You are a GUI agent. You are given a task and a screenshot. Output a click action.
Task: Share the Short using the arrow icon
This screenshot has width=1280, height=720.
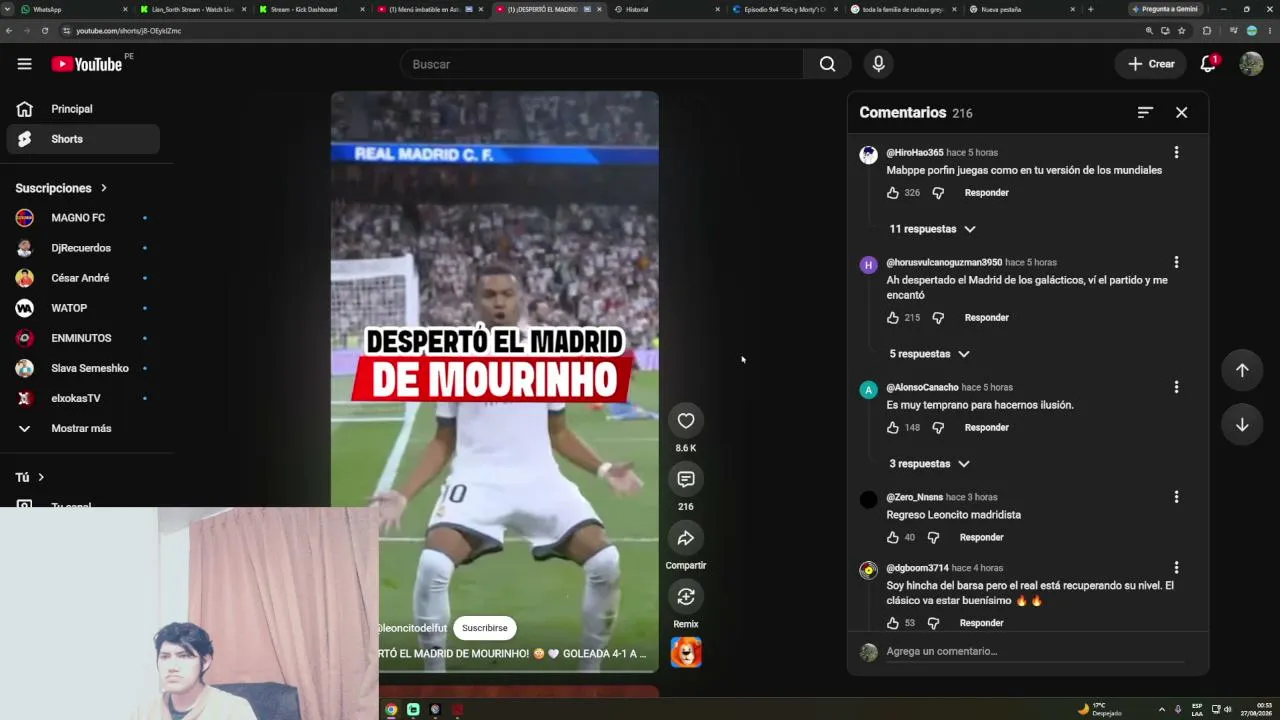(686, 538)
